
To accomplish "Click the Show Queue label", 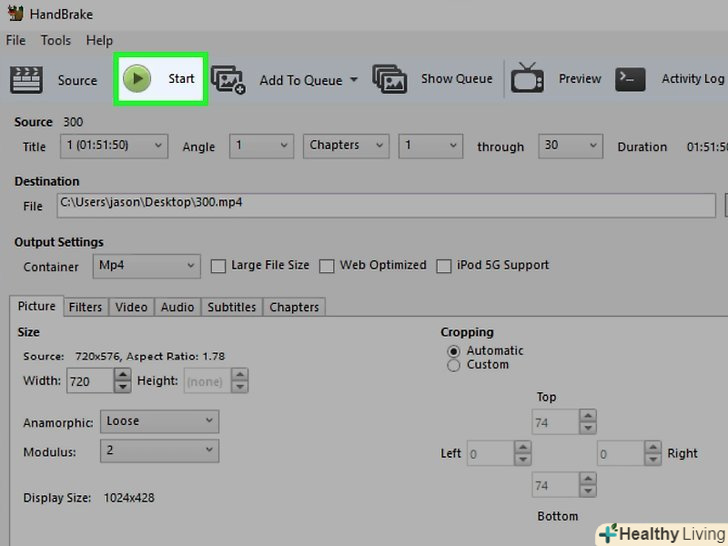I will coord(457,79).
